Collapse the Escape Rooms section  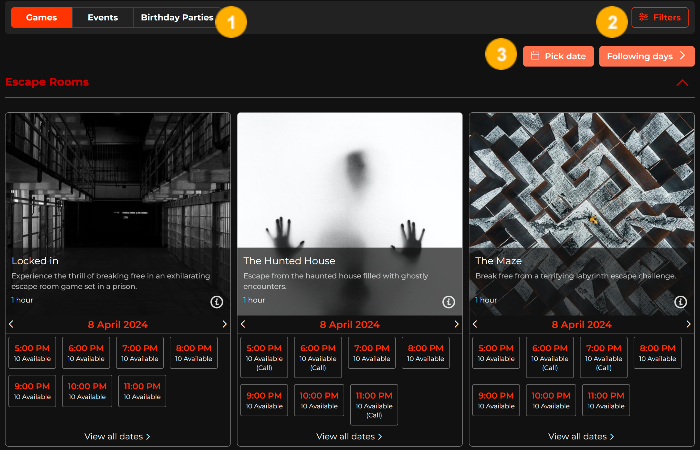tap(683, 83)
